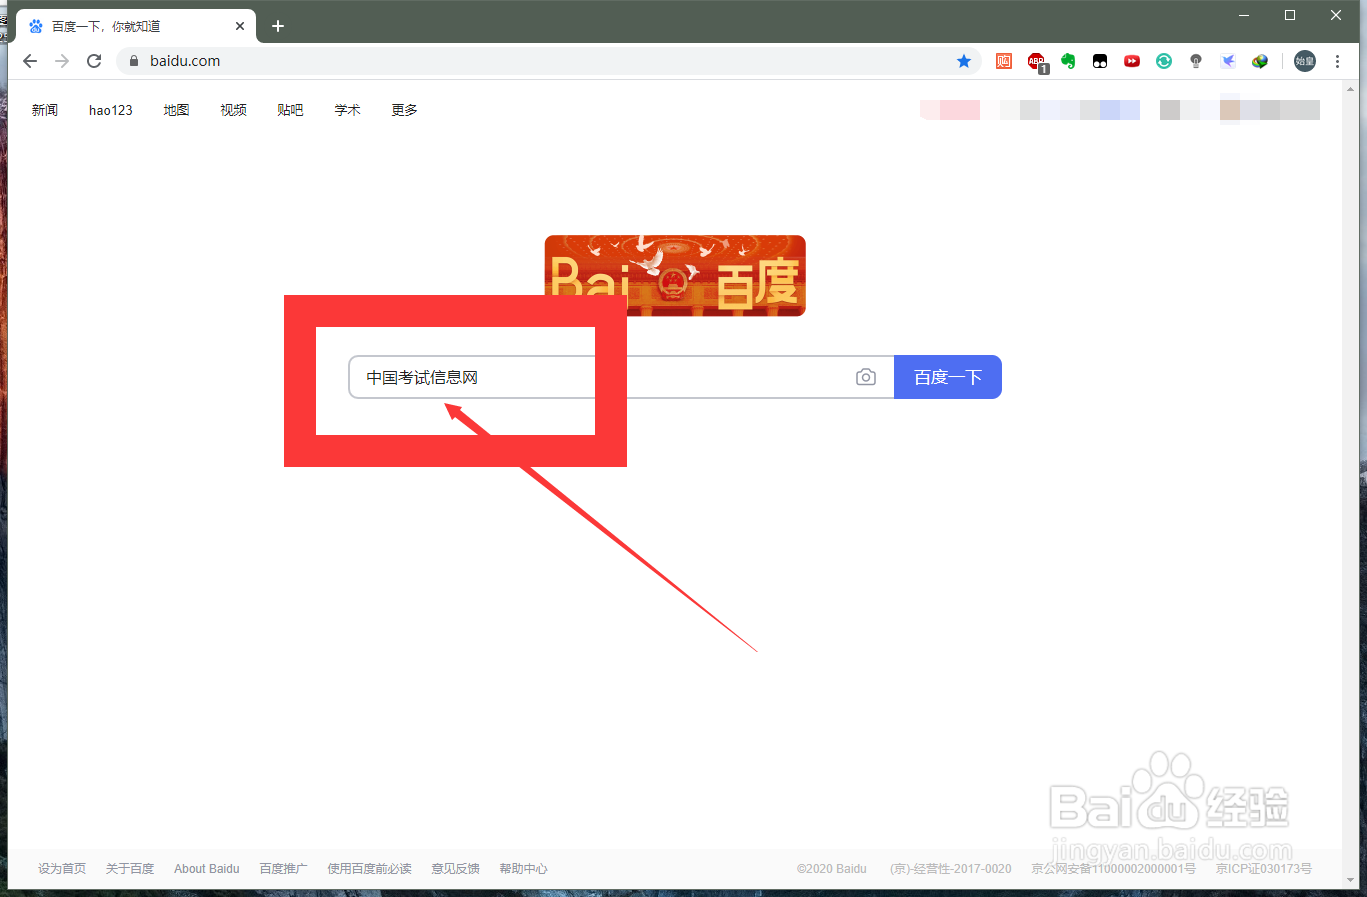Screen dimensions: 1367x897
Task: Click the browser forward arrow
Action: click(62, 61)
